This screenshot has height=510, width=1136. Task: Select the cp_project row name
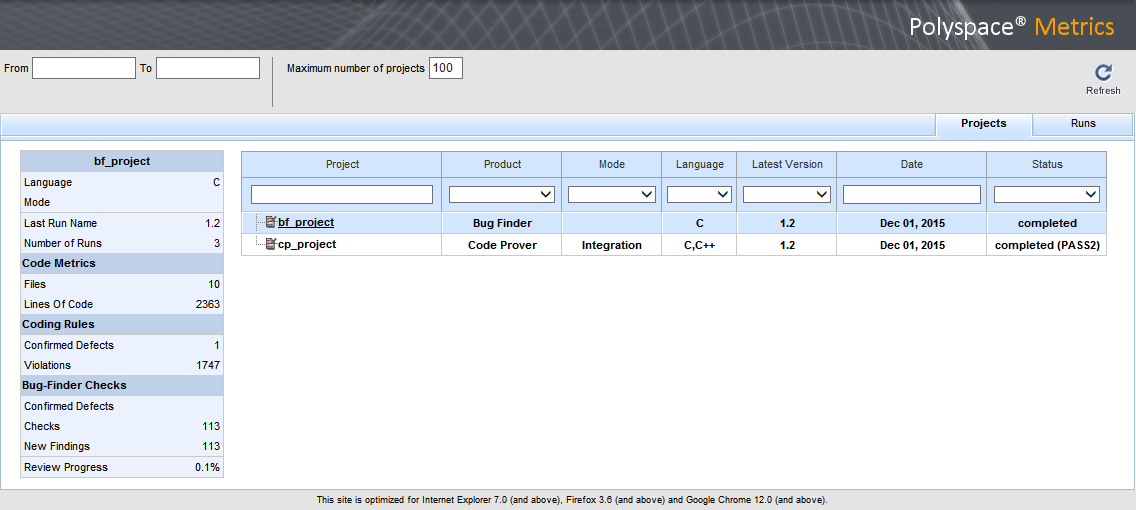point(307,245)
